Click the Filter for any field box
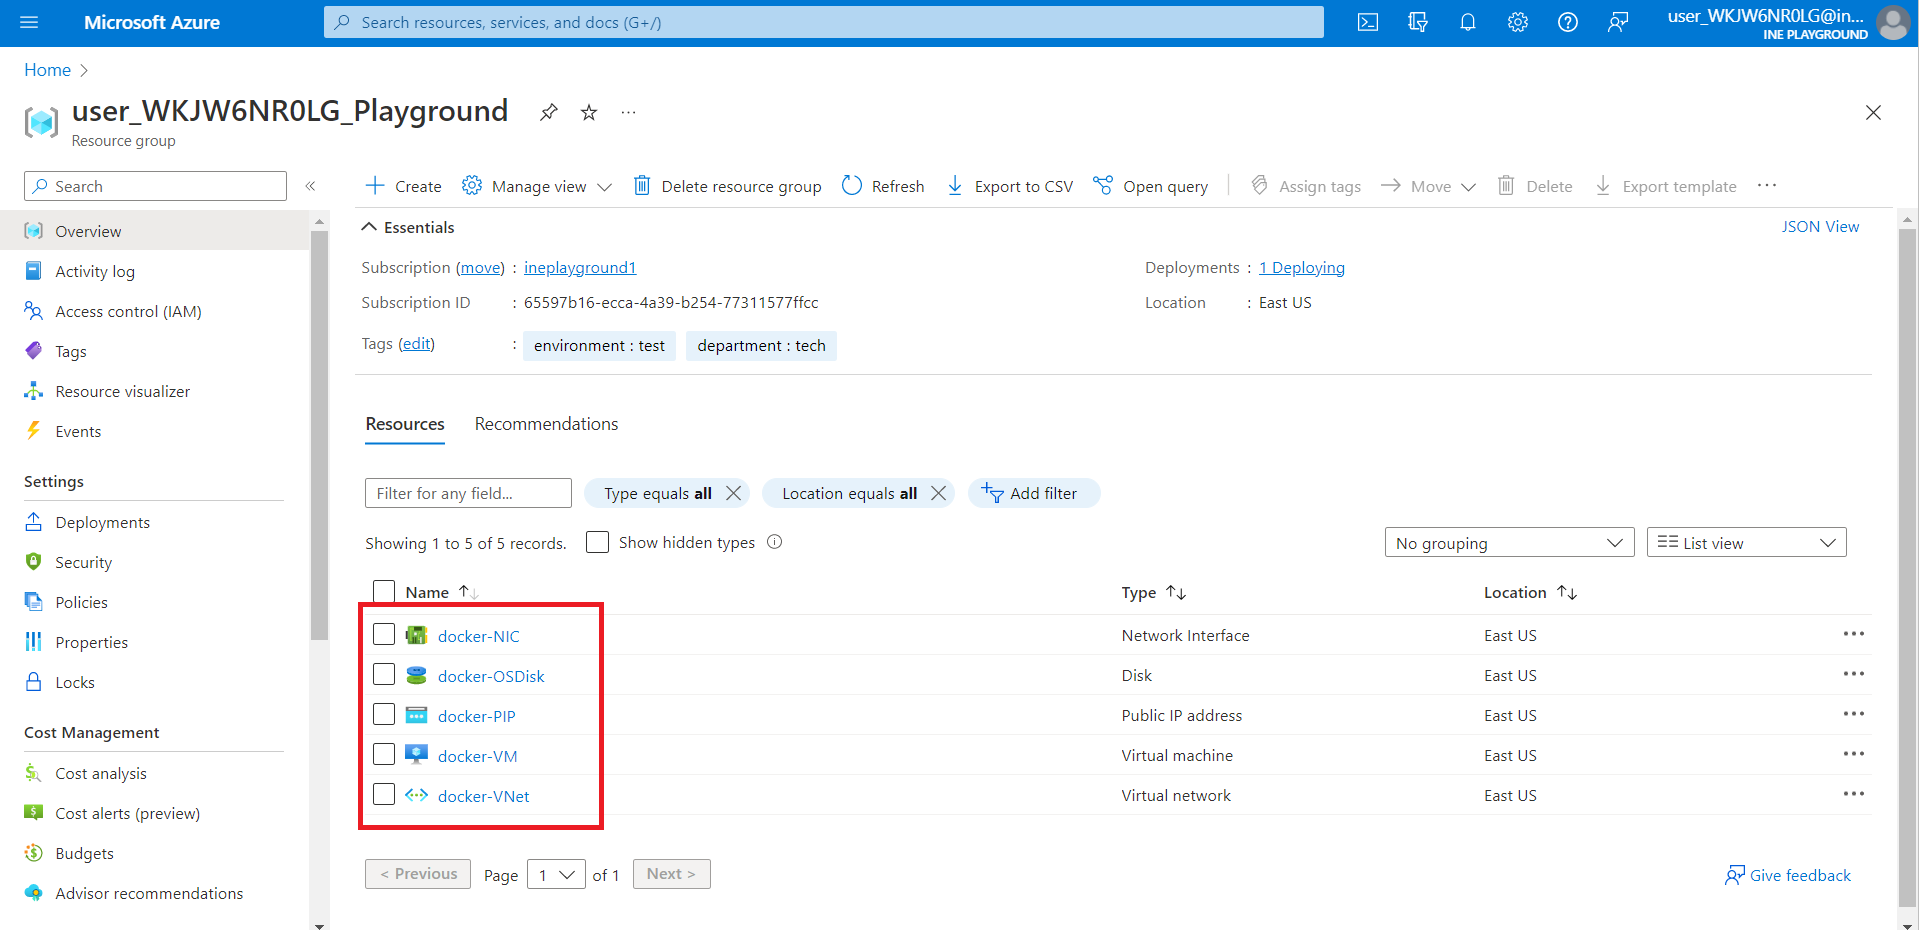 [468, 493]
